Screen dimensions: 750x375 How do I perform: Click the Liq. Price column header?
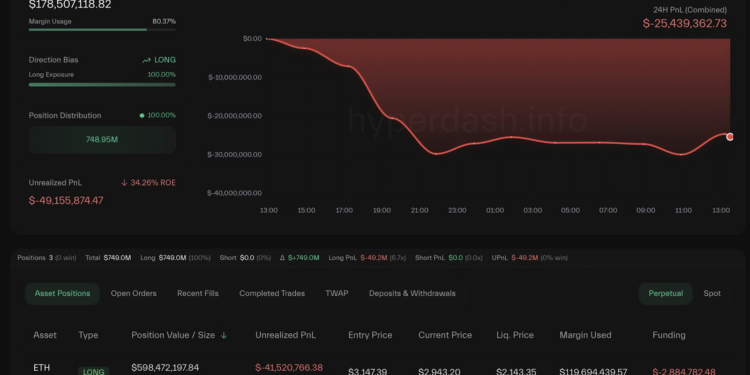515,335
